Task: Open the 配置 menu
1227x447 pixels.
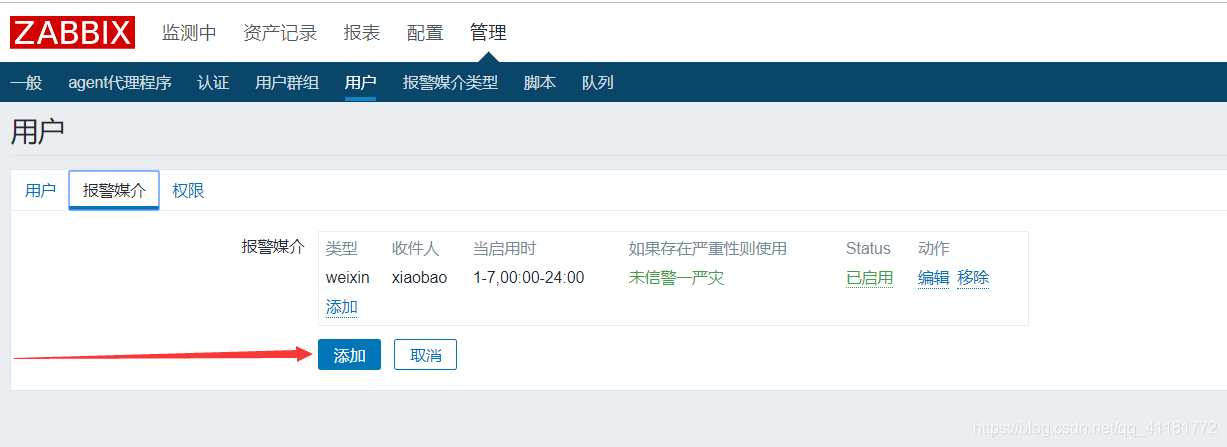Action: tap(425, 33)
